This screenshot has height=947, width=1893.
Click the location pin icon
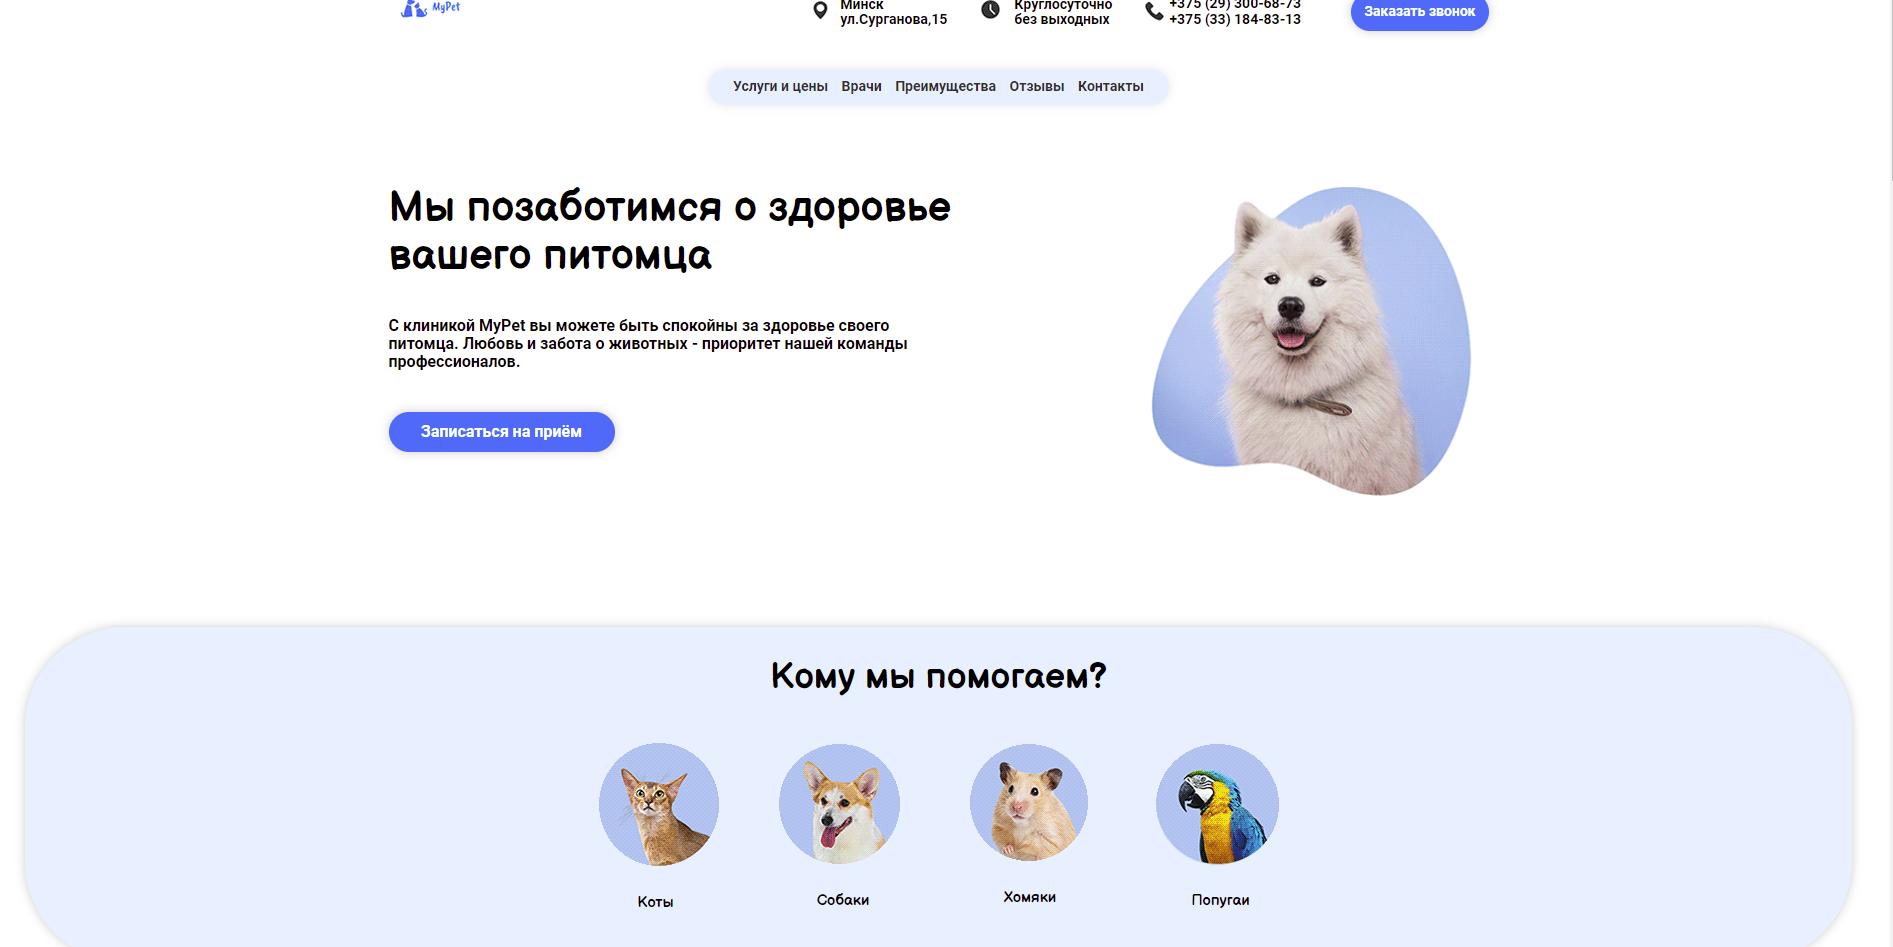coord(820,11)
